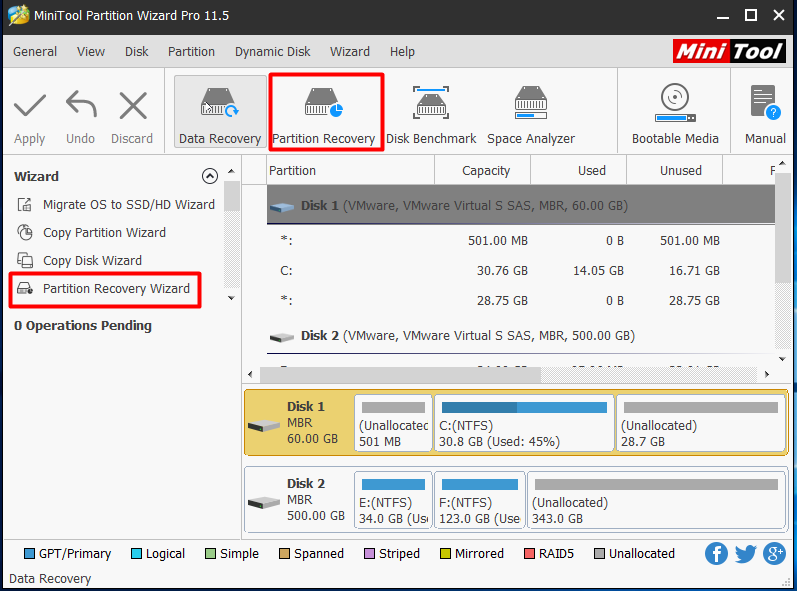Select Disk 1 60.00 GB header row
The width and height of the screenshot is (797, 591).
(520, 205)
